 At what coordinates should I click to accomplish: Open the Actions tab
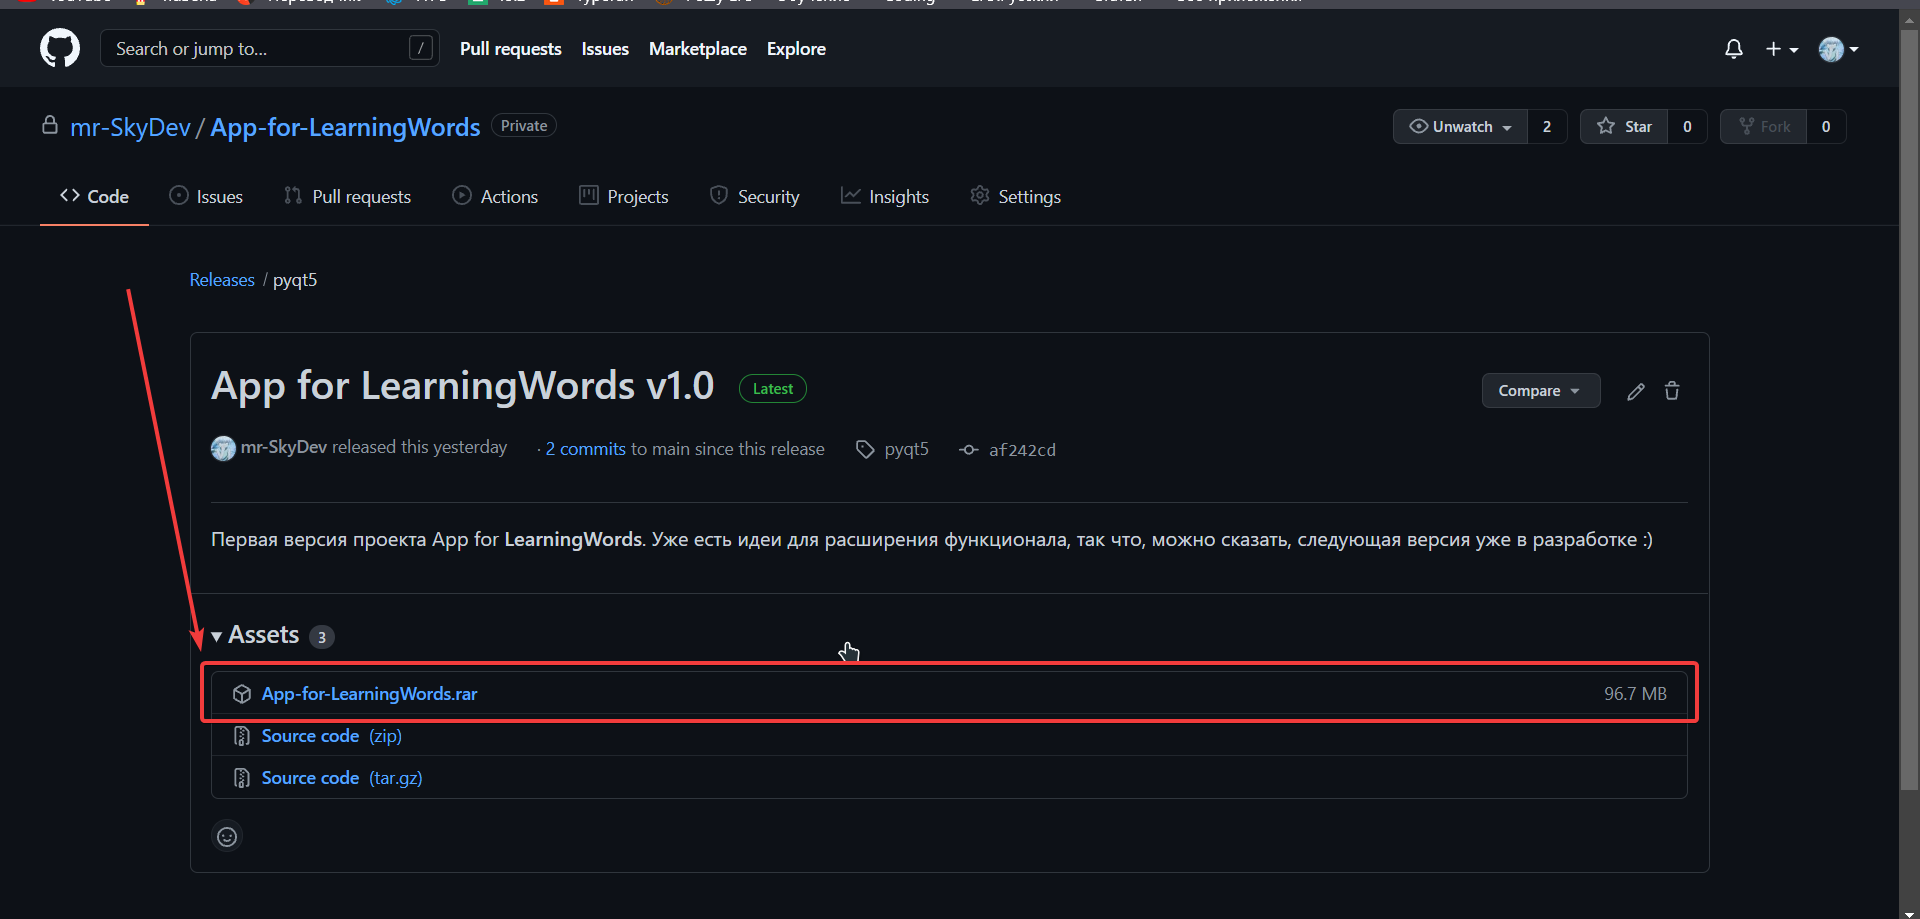click(495, 197)
